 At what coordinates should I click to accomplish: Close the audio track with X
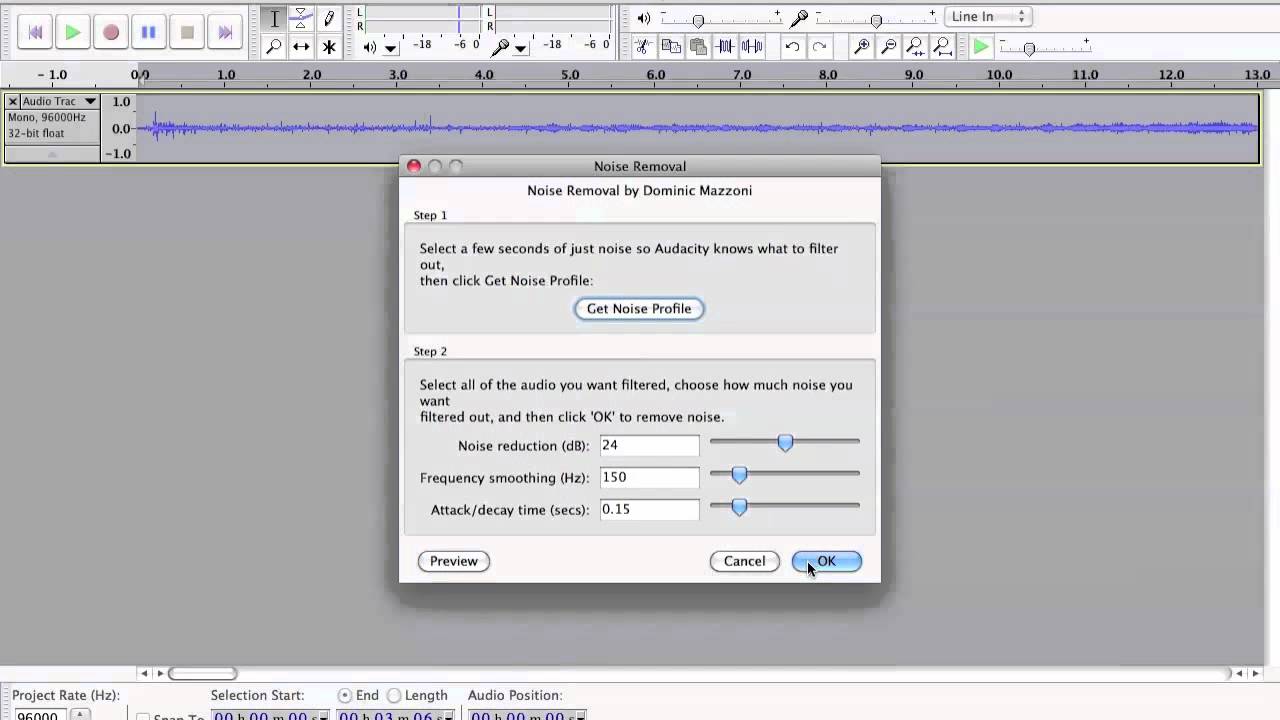[12, 102]
